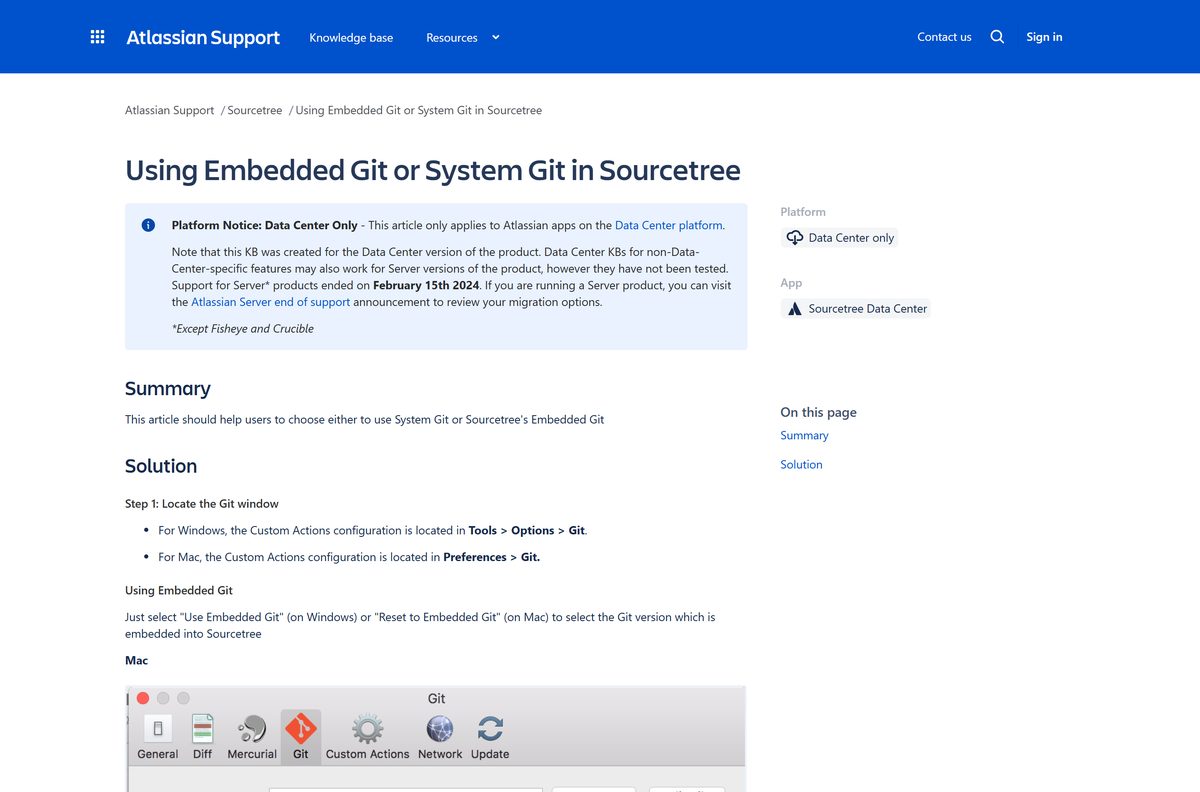The image size is (1200, 792).
Task: Click the Data Center cloud icon
Action: [795, 238]
